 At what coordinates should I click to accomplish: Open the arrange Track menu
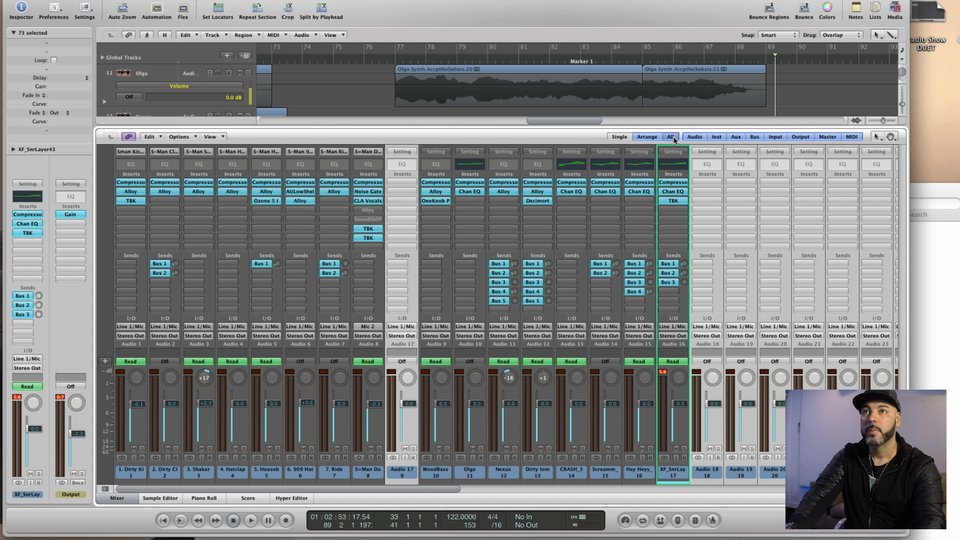pos(215,35)
